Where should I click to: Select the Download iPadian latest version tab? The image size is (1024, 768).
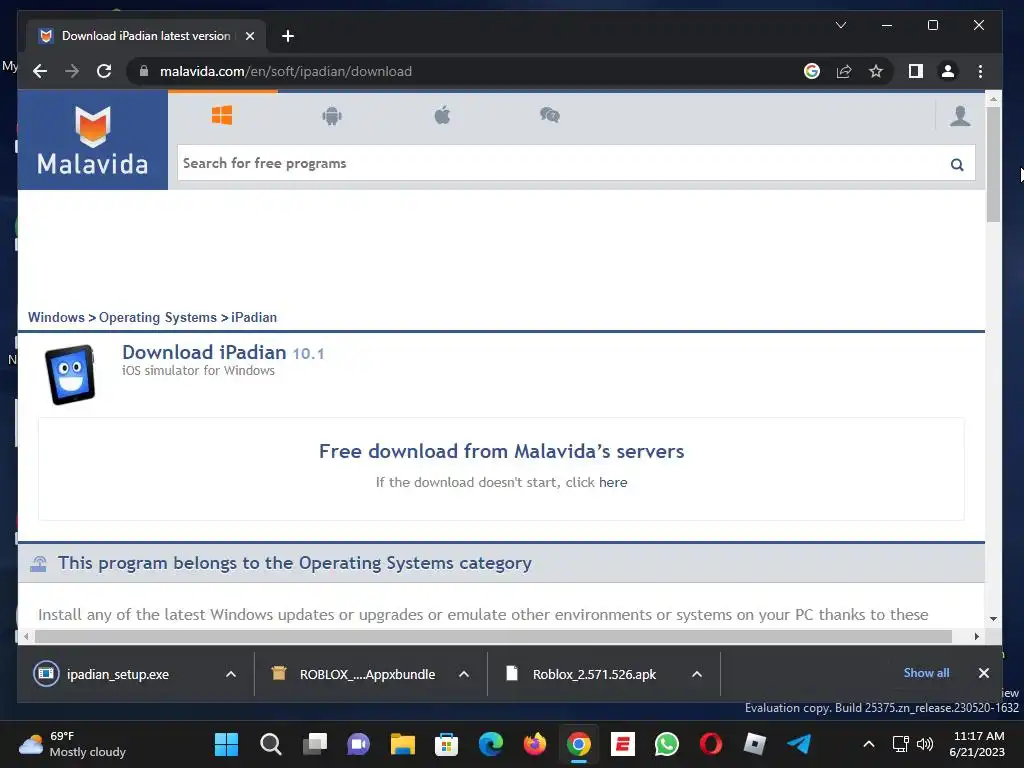point(146,36)
